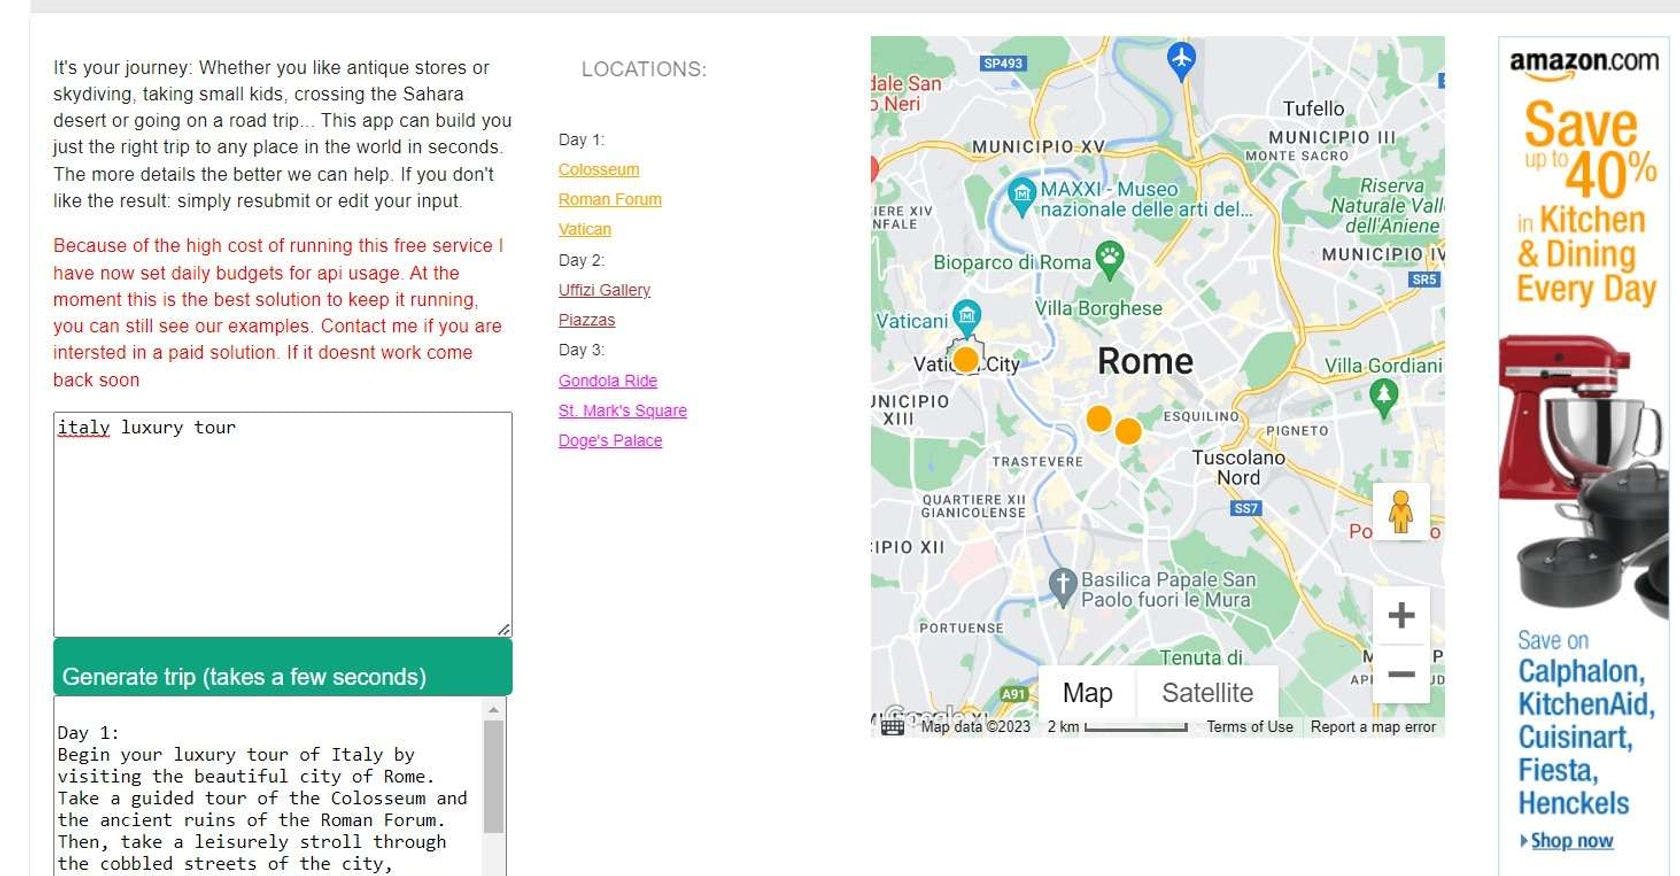Zoom out the map with minus button
1680x876 pixels.
(1401, 675)
